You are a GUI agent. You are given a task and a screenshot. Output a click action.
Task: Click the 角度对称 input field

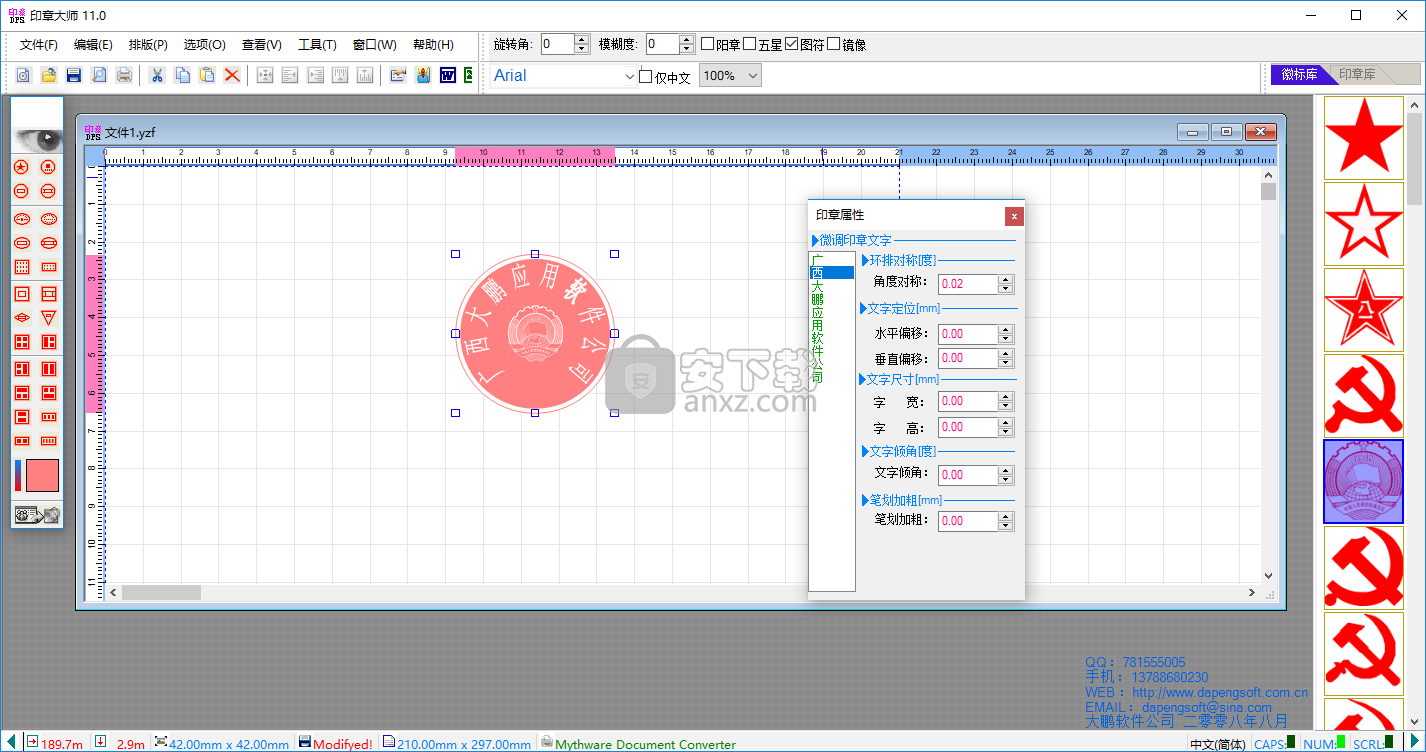(968, 284)
